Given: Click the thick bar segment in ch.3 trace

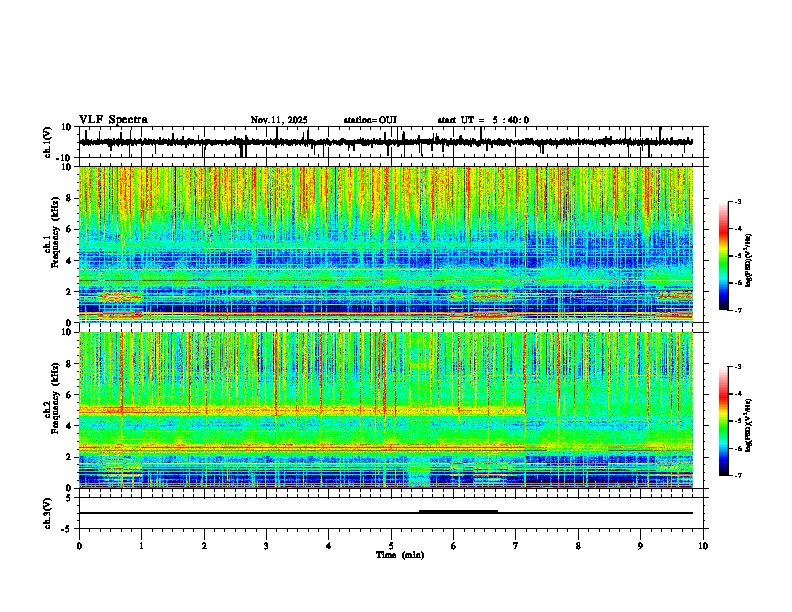Looking at the screenshot, I should pyautogui.click(x=459, y=512).
